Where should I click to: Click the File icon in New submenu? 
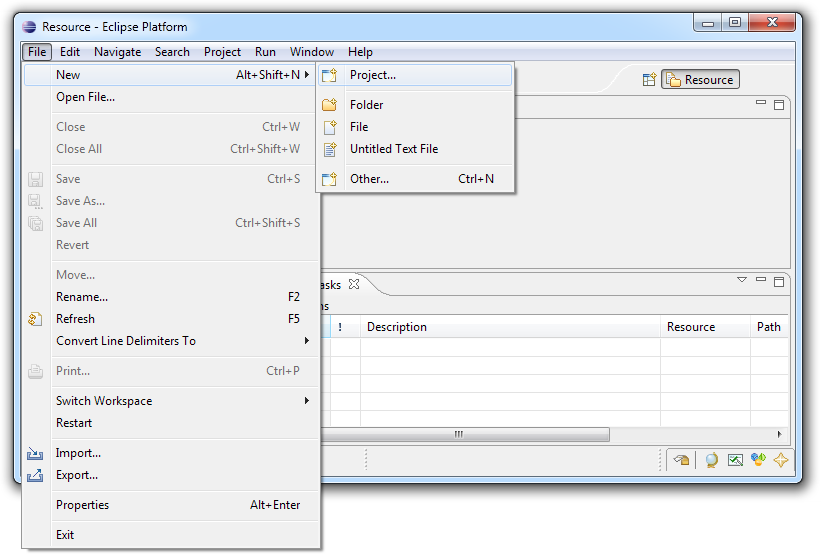click(330, 127)
